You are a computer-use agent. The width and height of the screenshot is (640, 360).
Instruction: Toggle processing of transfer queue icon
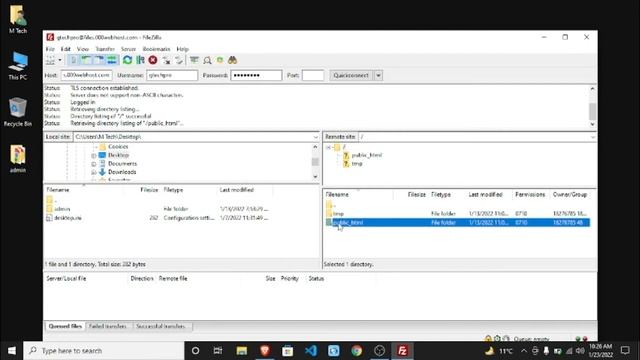[140, 60]
